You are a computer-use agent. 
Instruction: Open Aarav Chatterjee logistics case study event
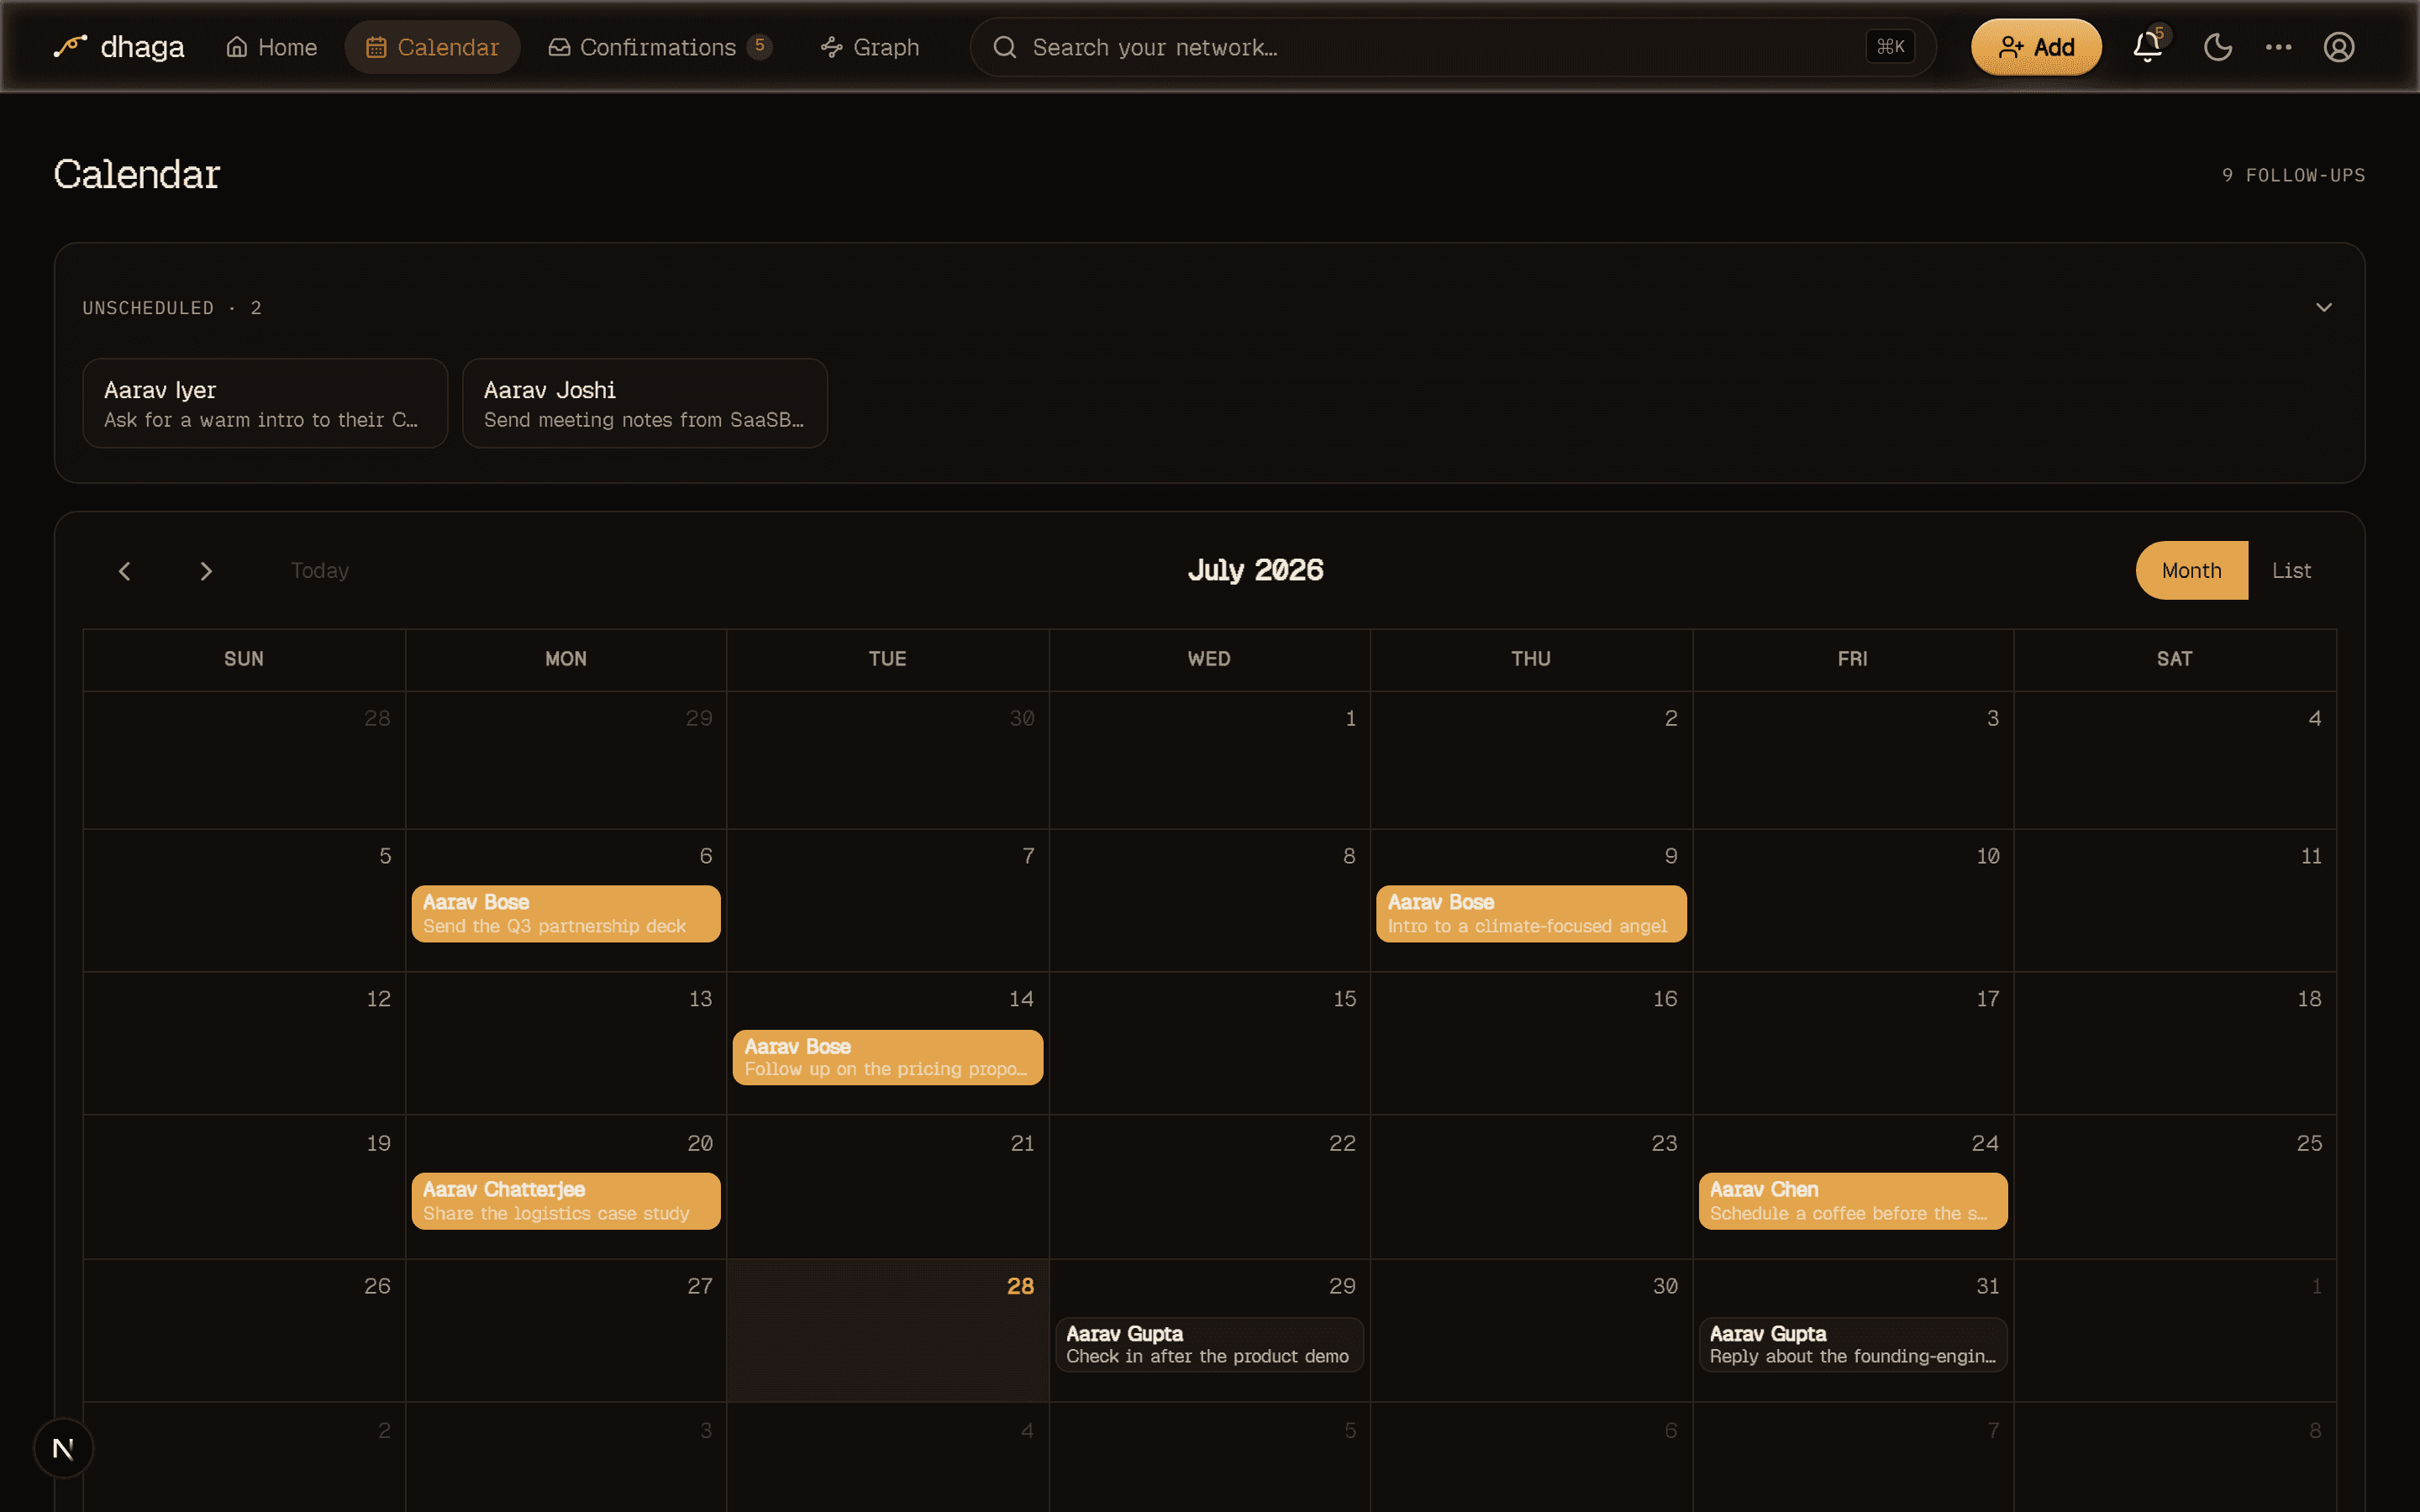(566, 1201)
